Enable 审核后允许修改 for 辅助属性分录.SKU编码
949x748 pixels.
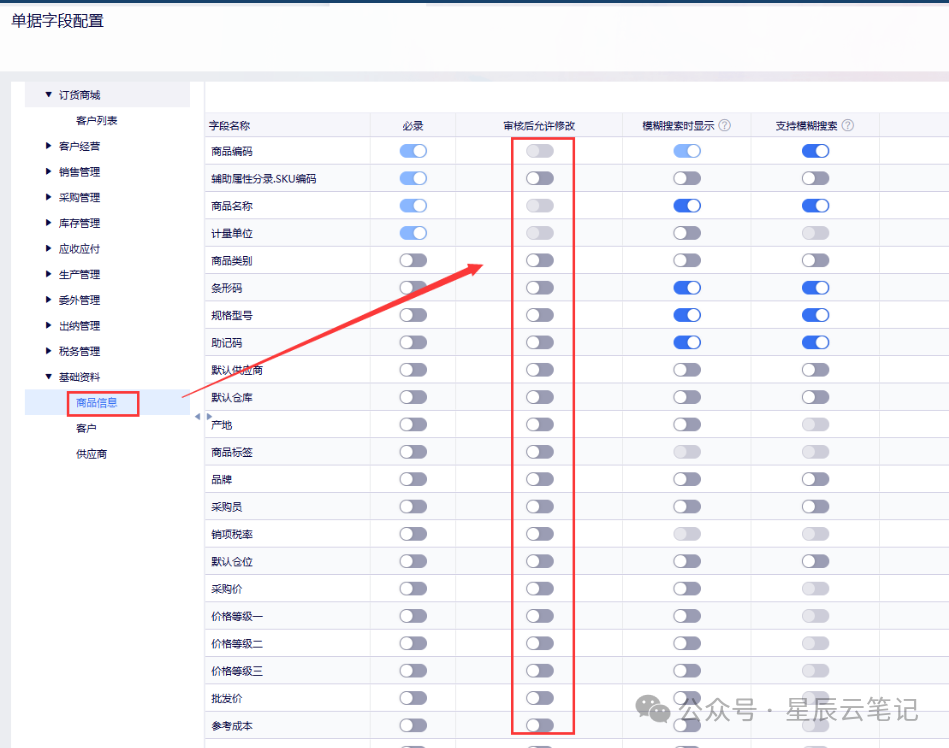[x=540, y=178]
